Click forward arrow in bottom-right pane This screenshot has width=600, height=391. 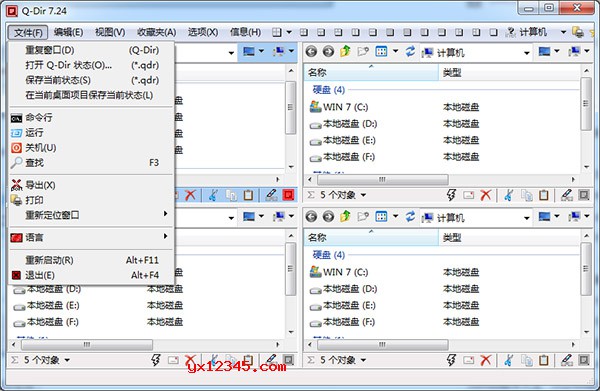[x=328, y=217]
